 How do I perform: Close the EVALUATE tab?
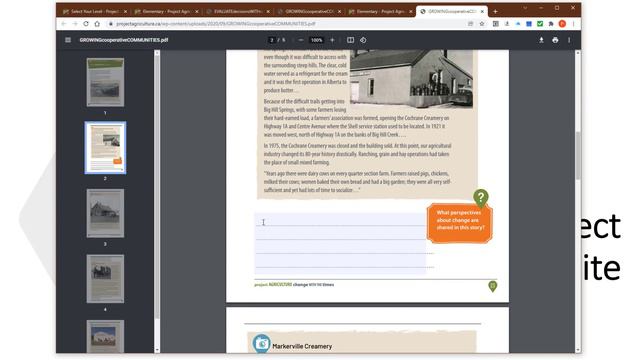pyautogui.click(x=268, y=11)
